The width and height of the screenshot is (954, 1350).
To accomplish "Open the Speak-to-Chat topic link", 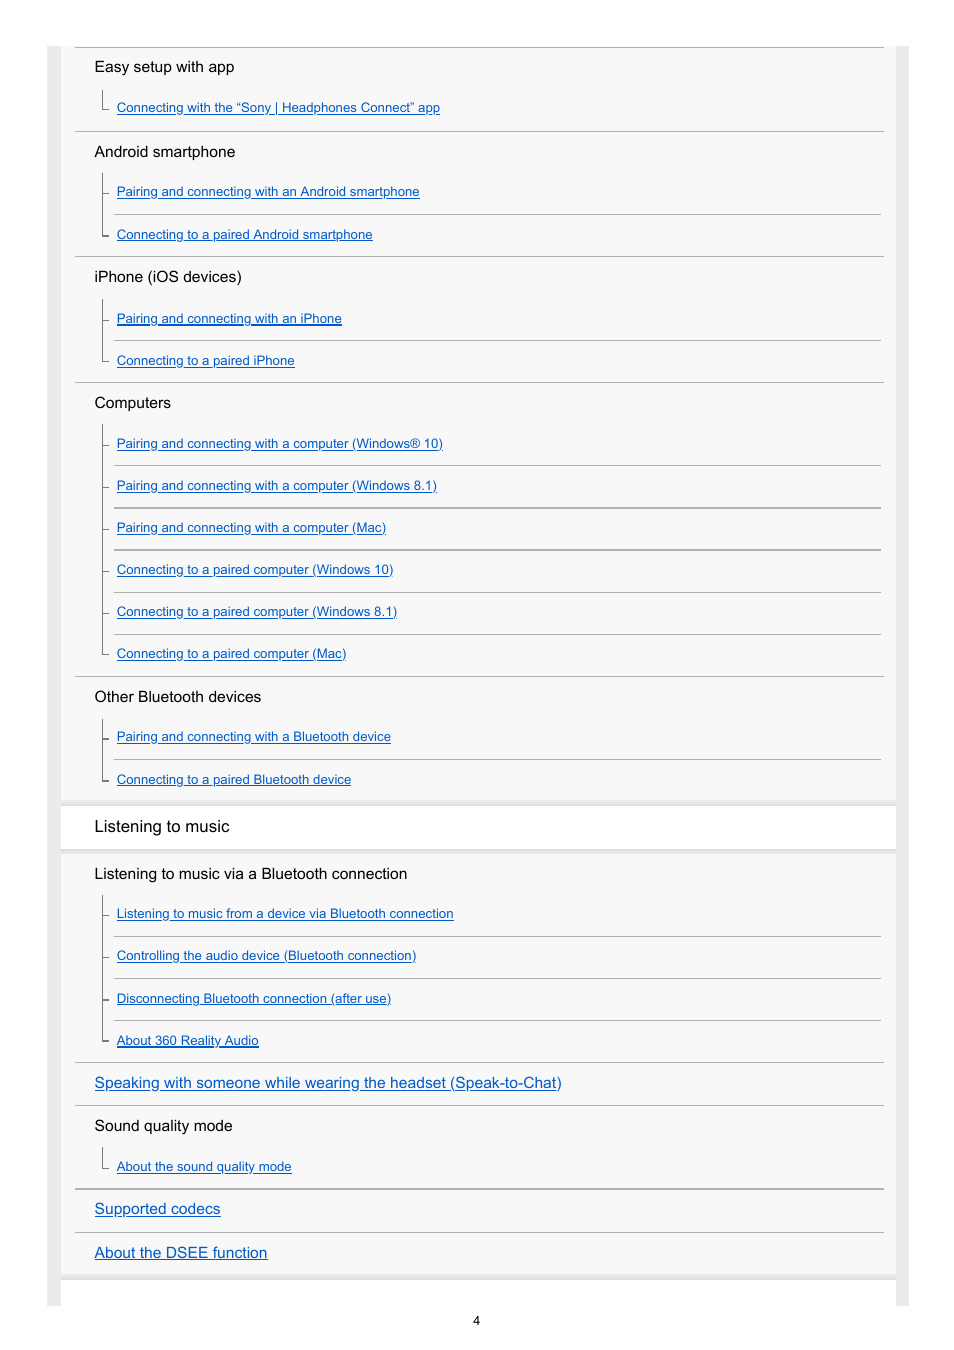I will pos(328,1083).
